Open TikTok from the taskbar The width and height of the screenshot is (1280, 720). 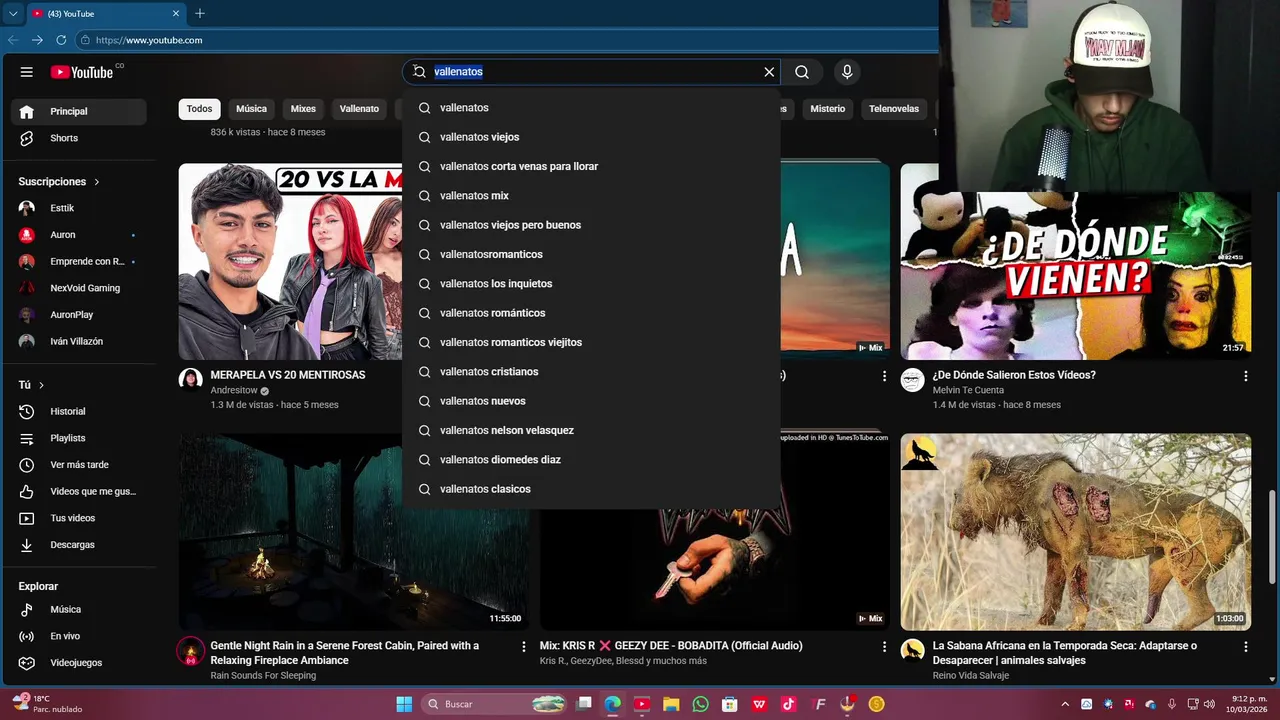click(788, 704)
